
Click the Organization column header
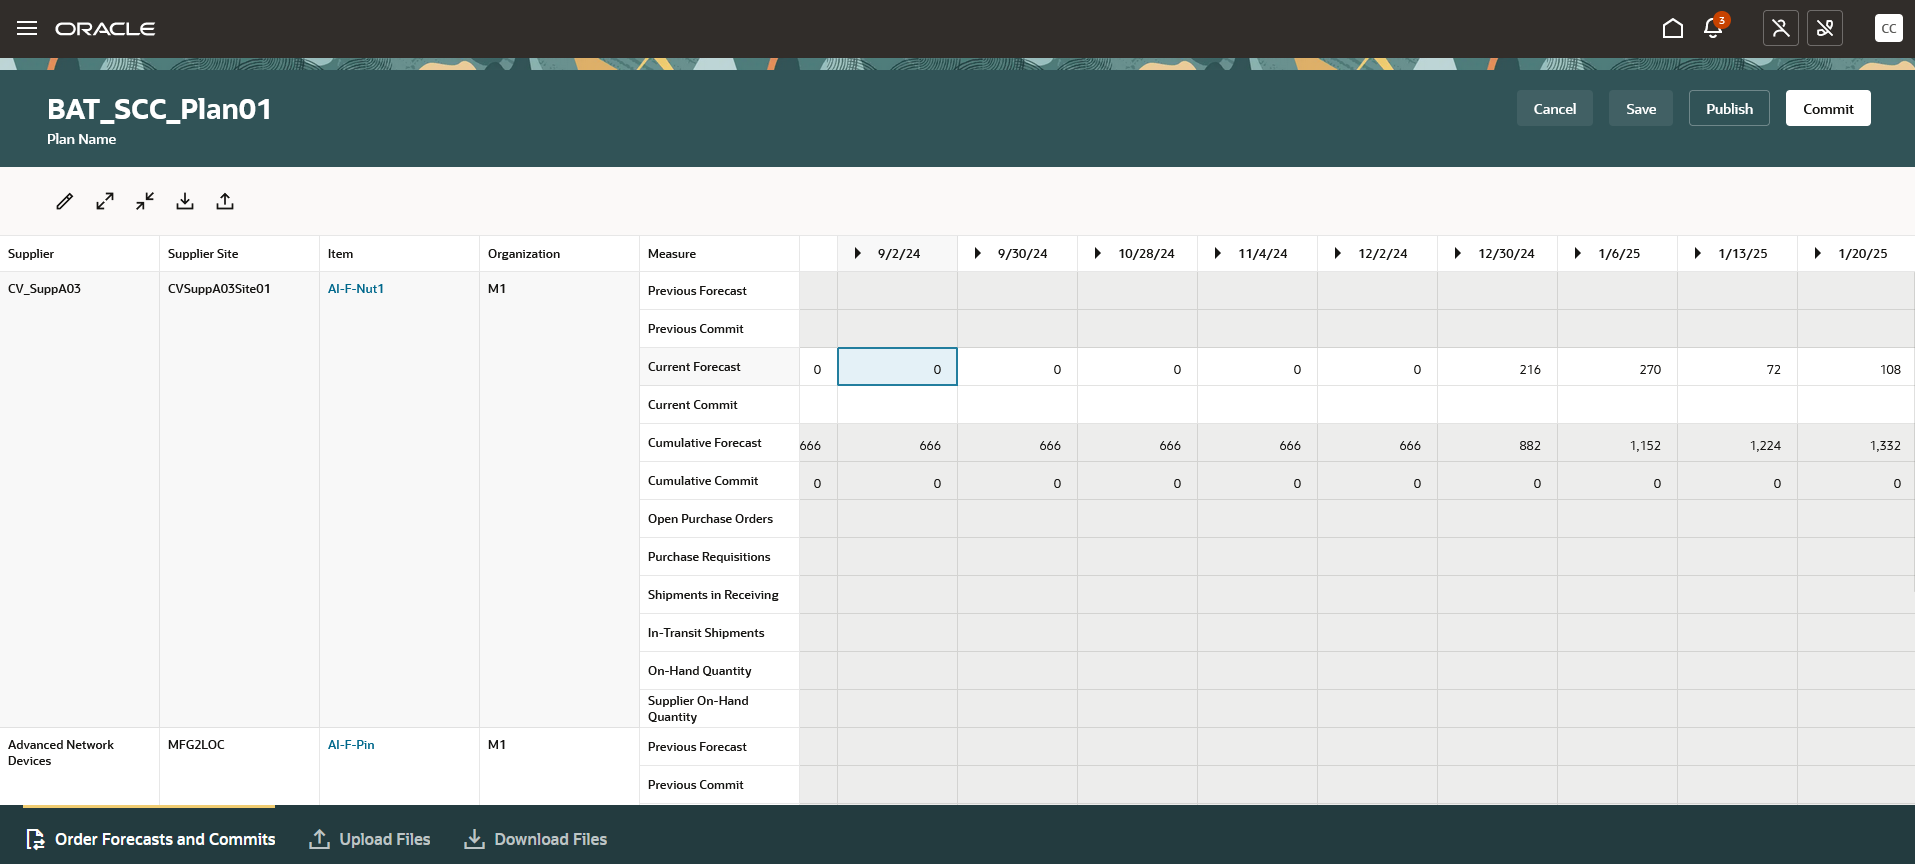(x=559, y=254)
